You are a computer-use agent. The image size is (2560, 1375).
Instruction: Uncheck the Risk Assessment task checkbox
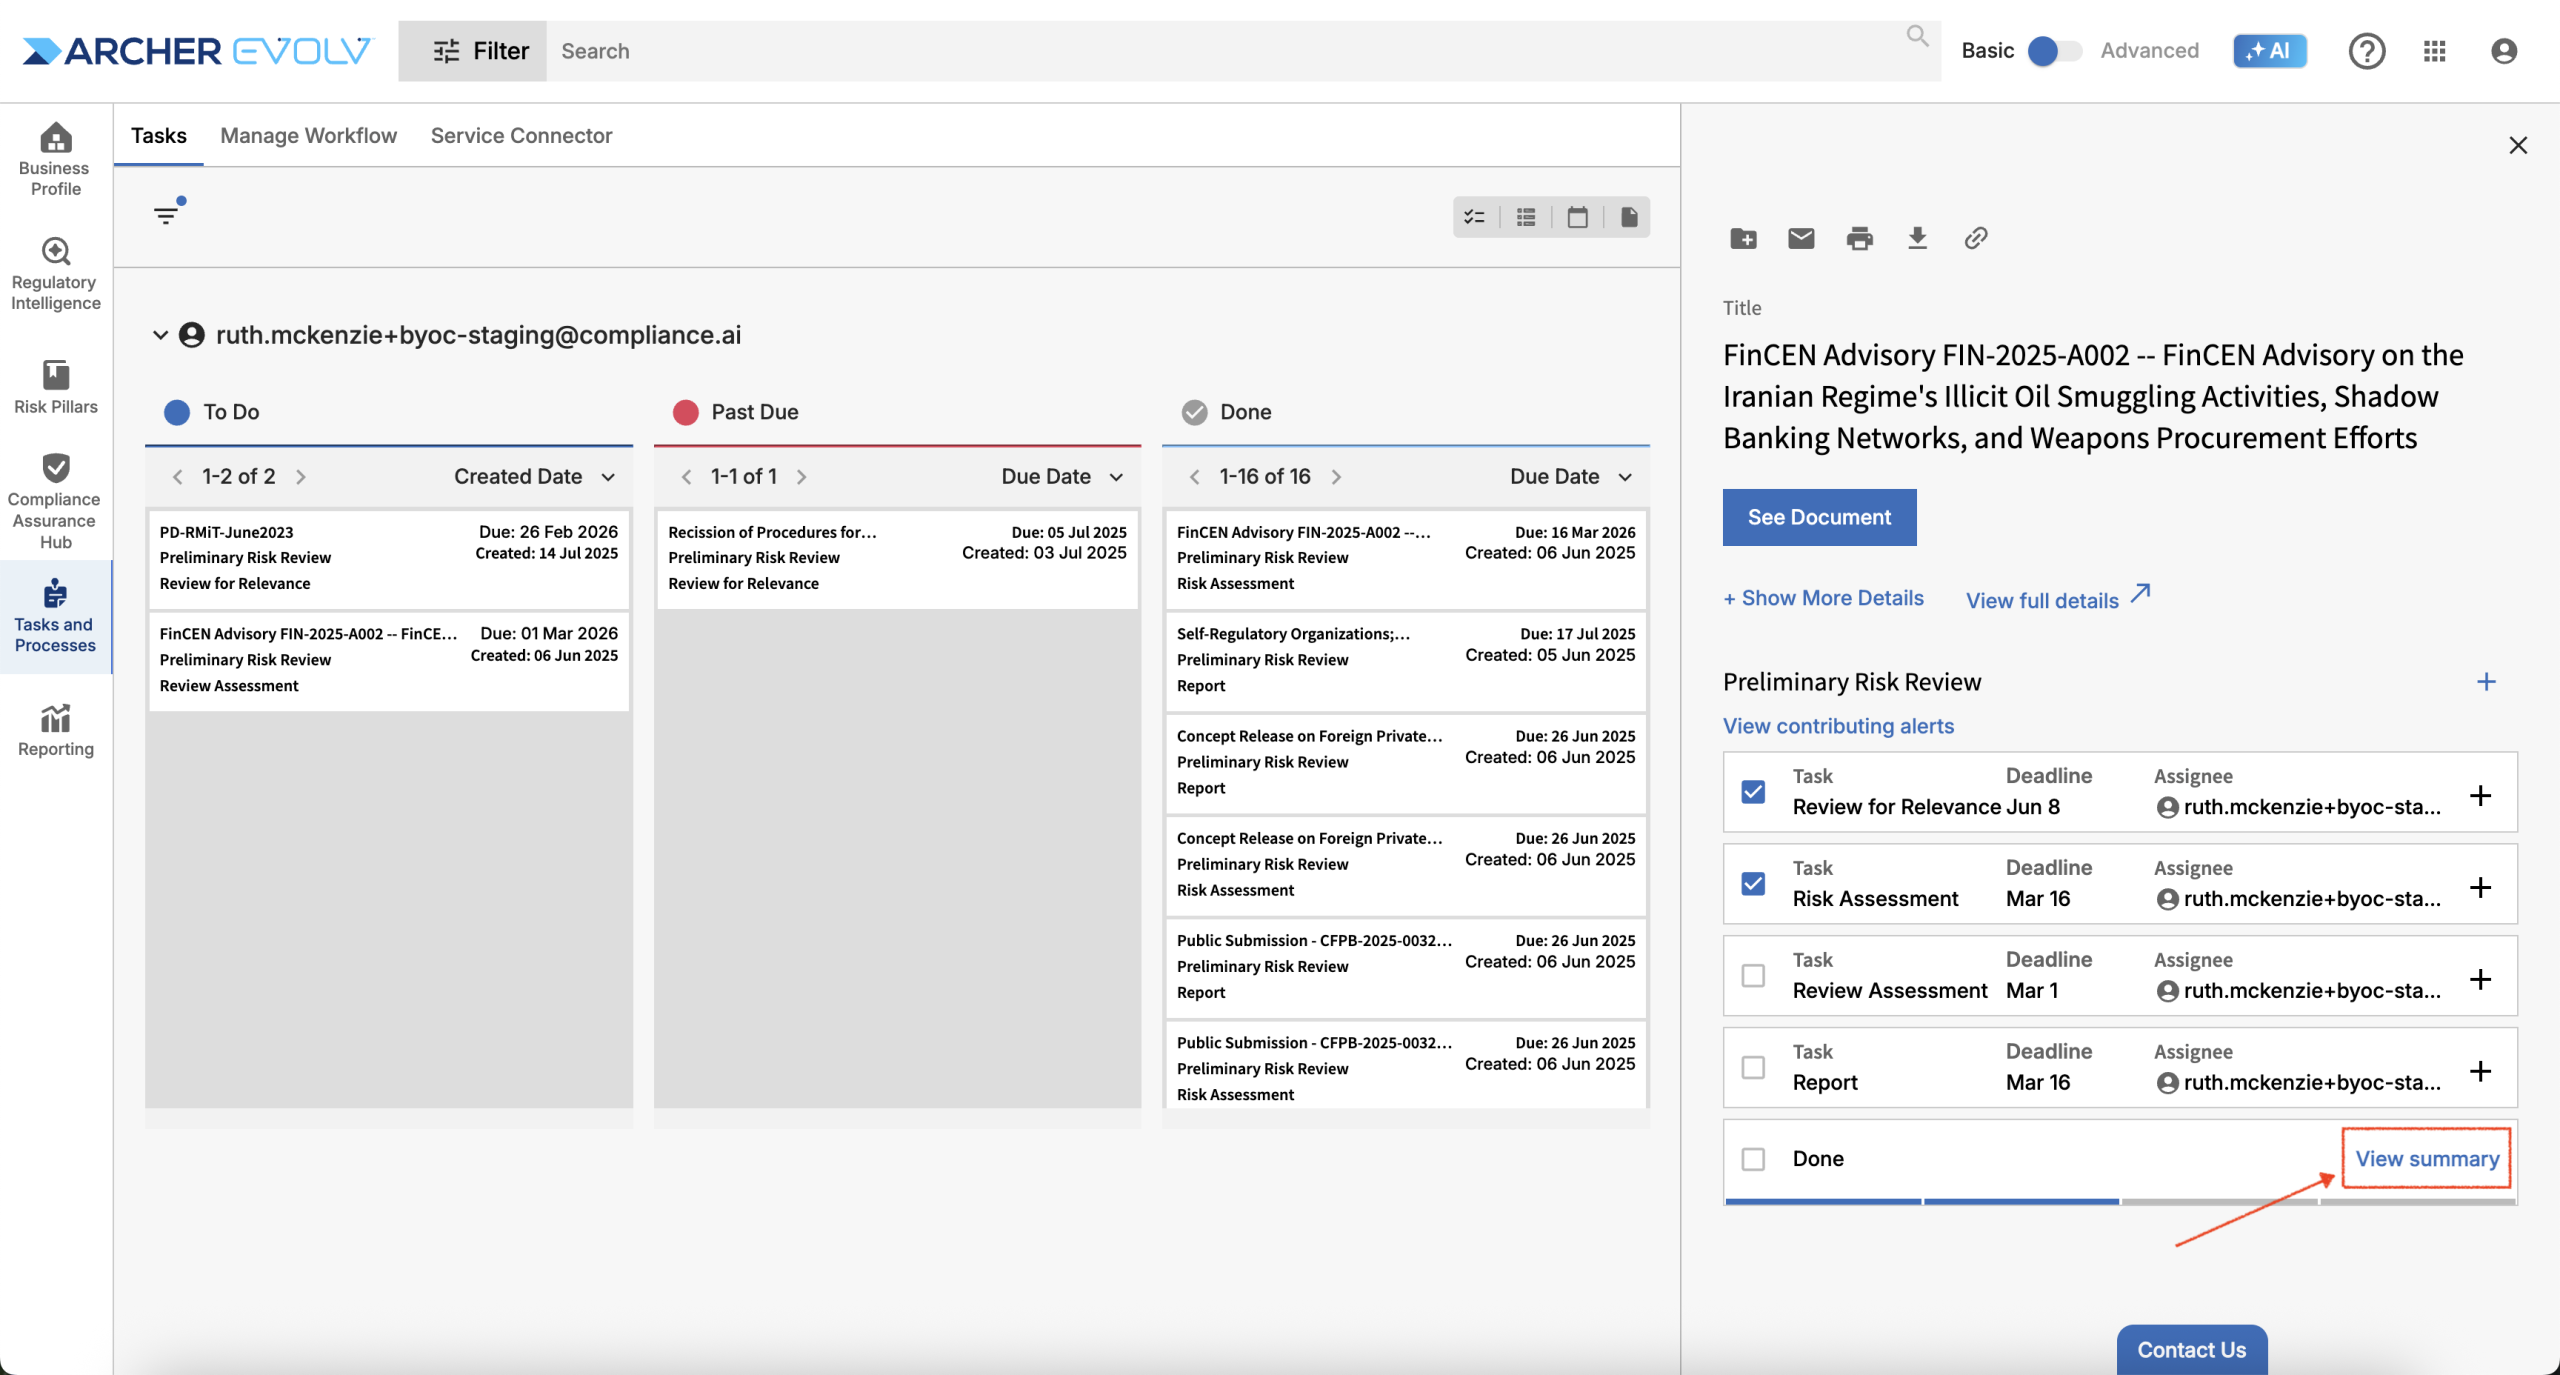click(x=1753, y=884)
